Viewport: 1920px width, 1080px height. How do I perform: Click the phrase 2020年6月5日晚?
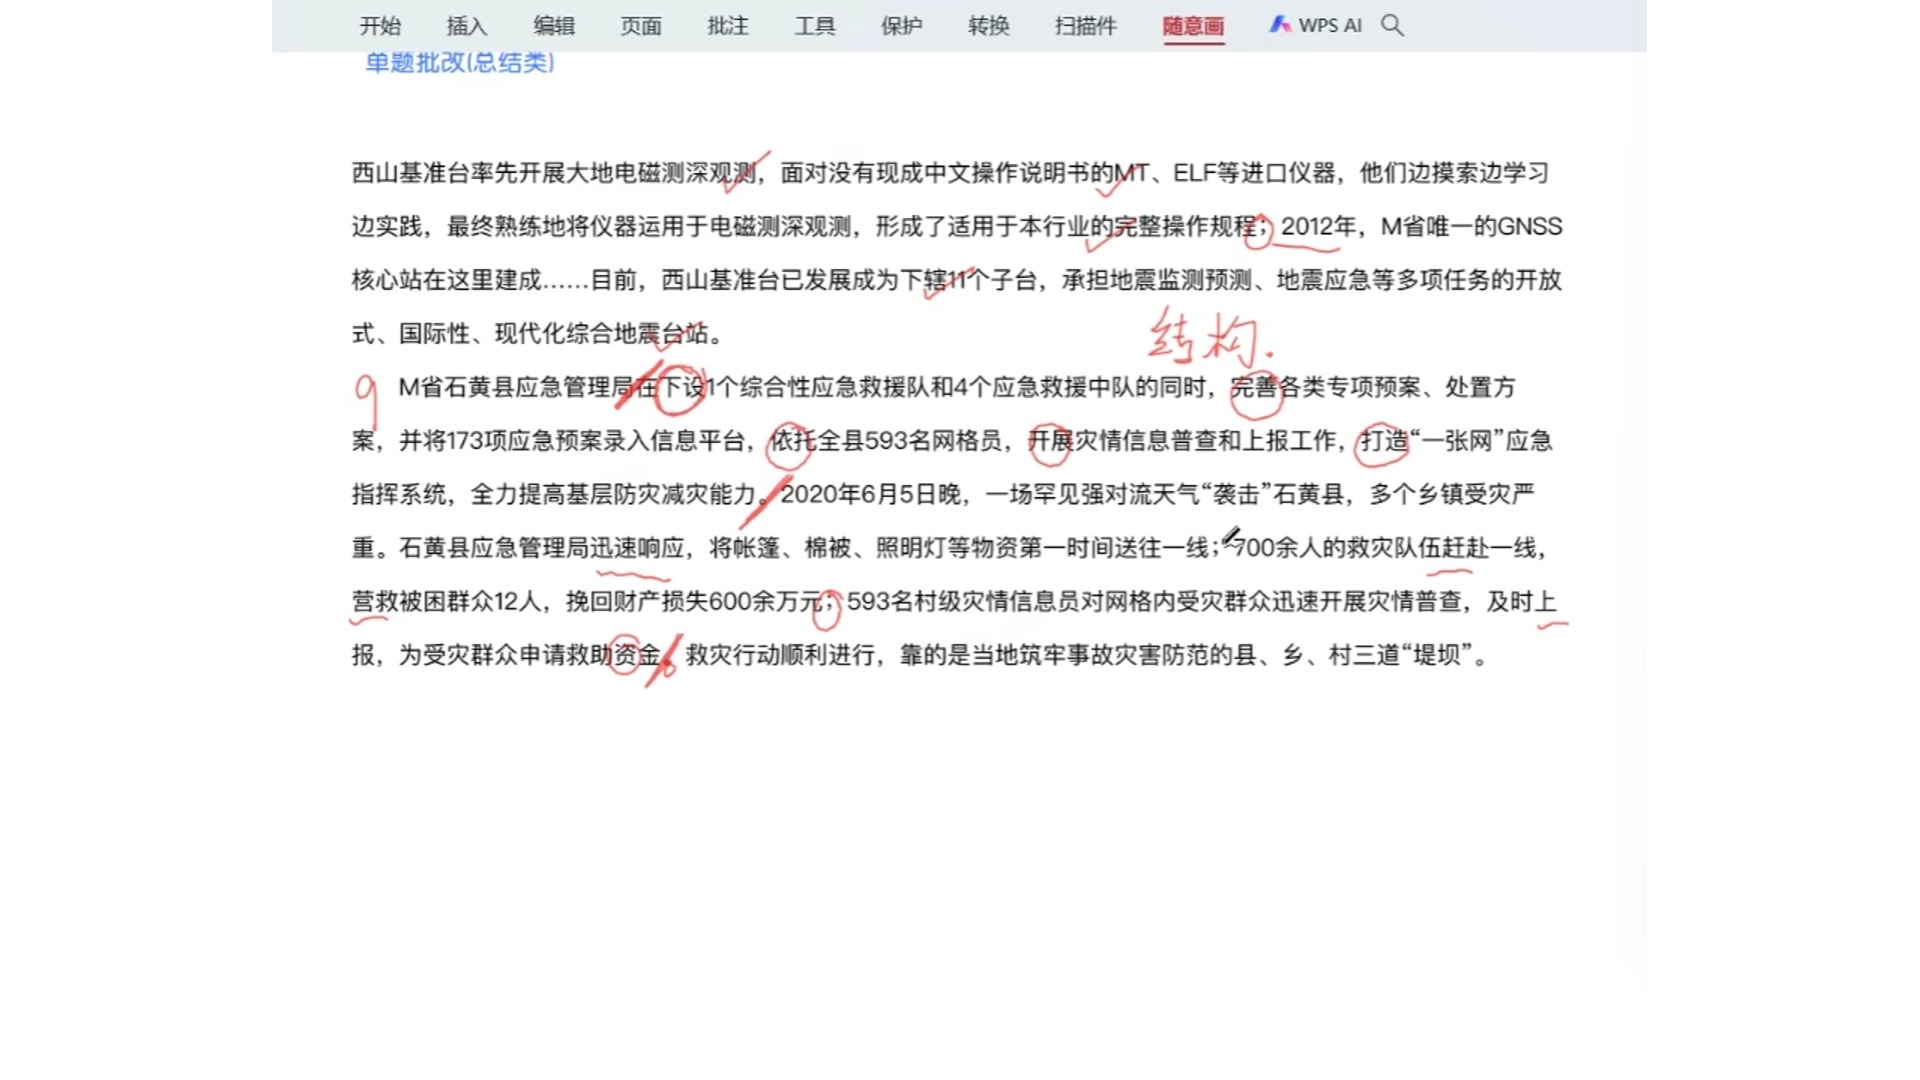870,494
